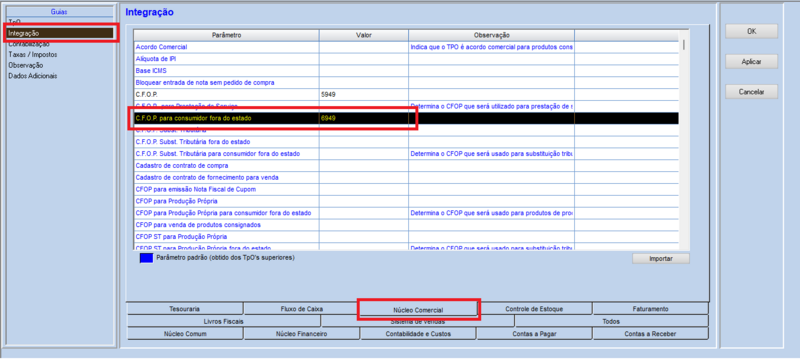Select the Alíquota de IPI parameter
The width and height of the screenshot is (800, 364).
(406, 59)
